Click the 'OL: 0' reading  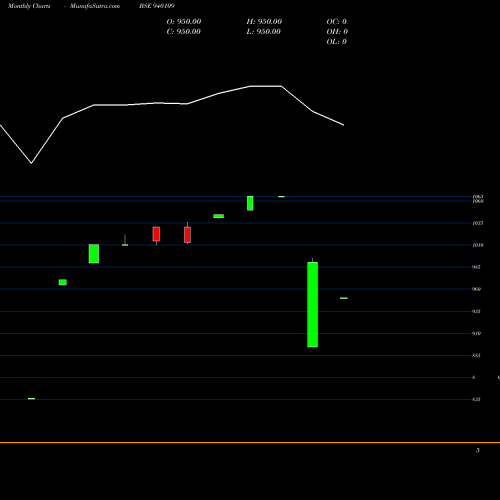pyautogui.click(x=337, y=42)
